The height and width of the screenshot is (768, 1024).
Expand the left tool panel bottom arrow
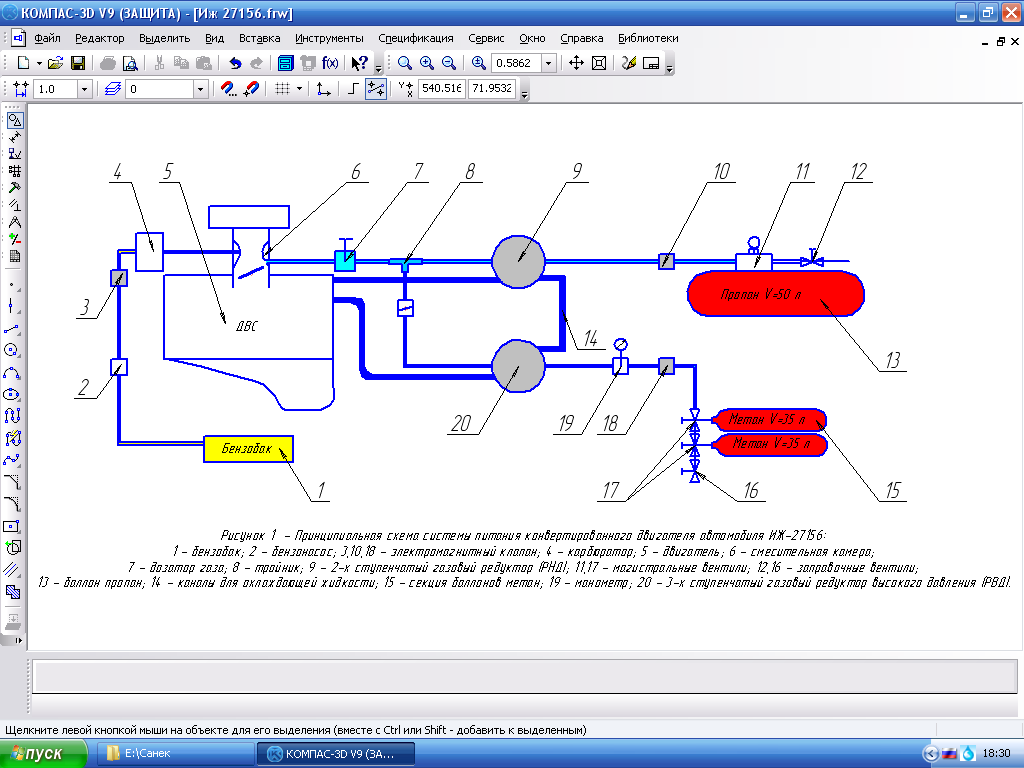[18, 640]
